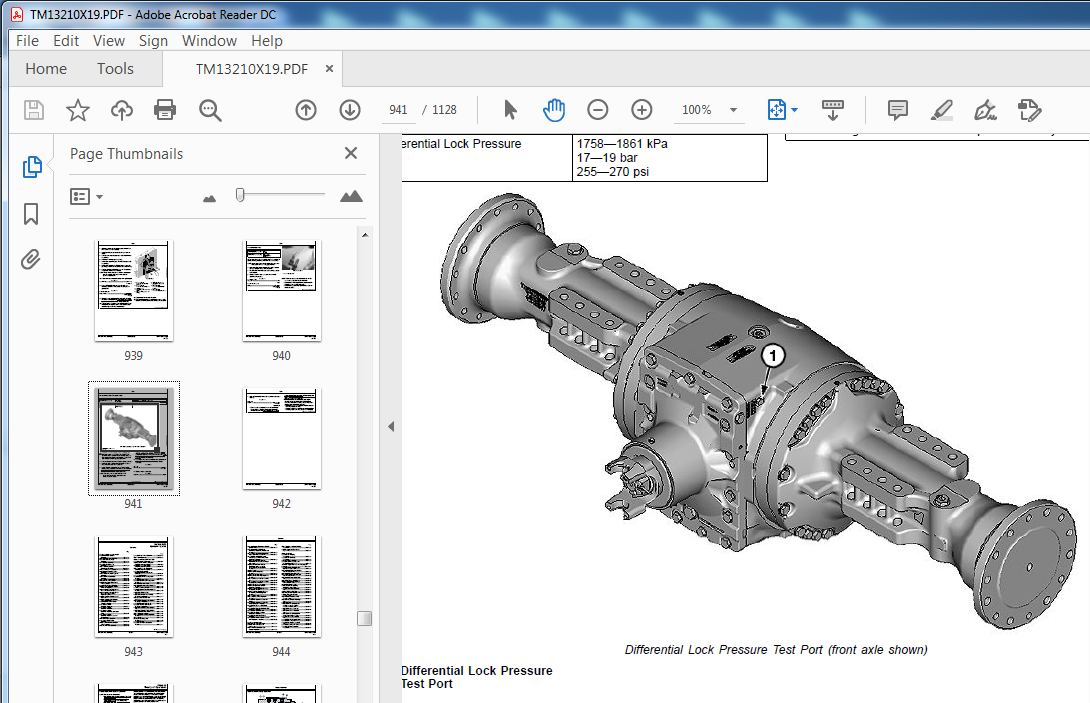This screenshot has height=703, width=1090.
Task: Open the Window menu
Action: pos(209,41)
